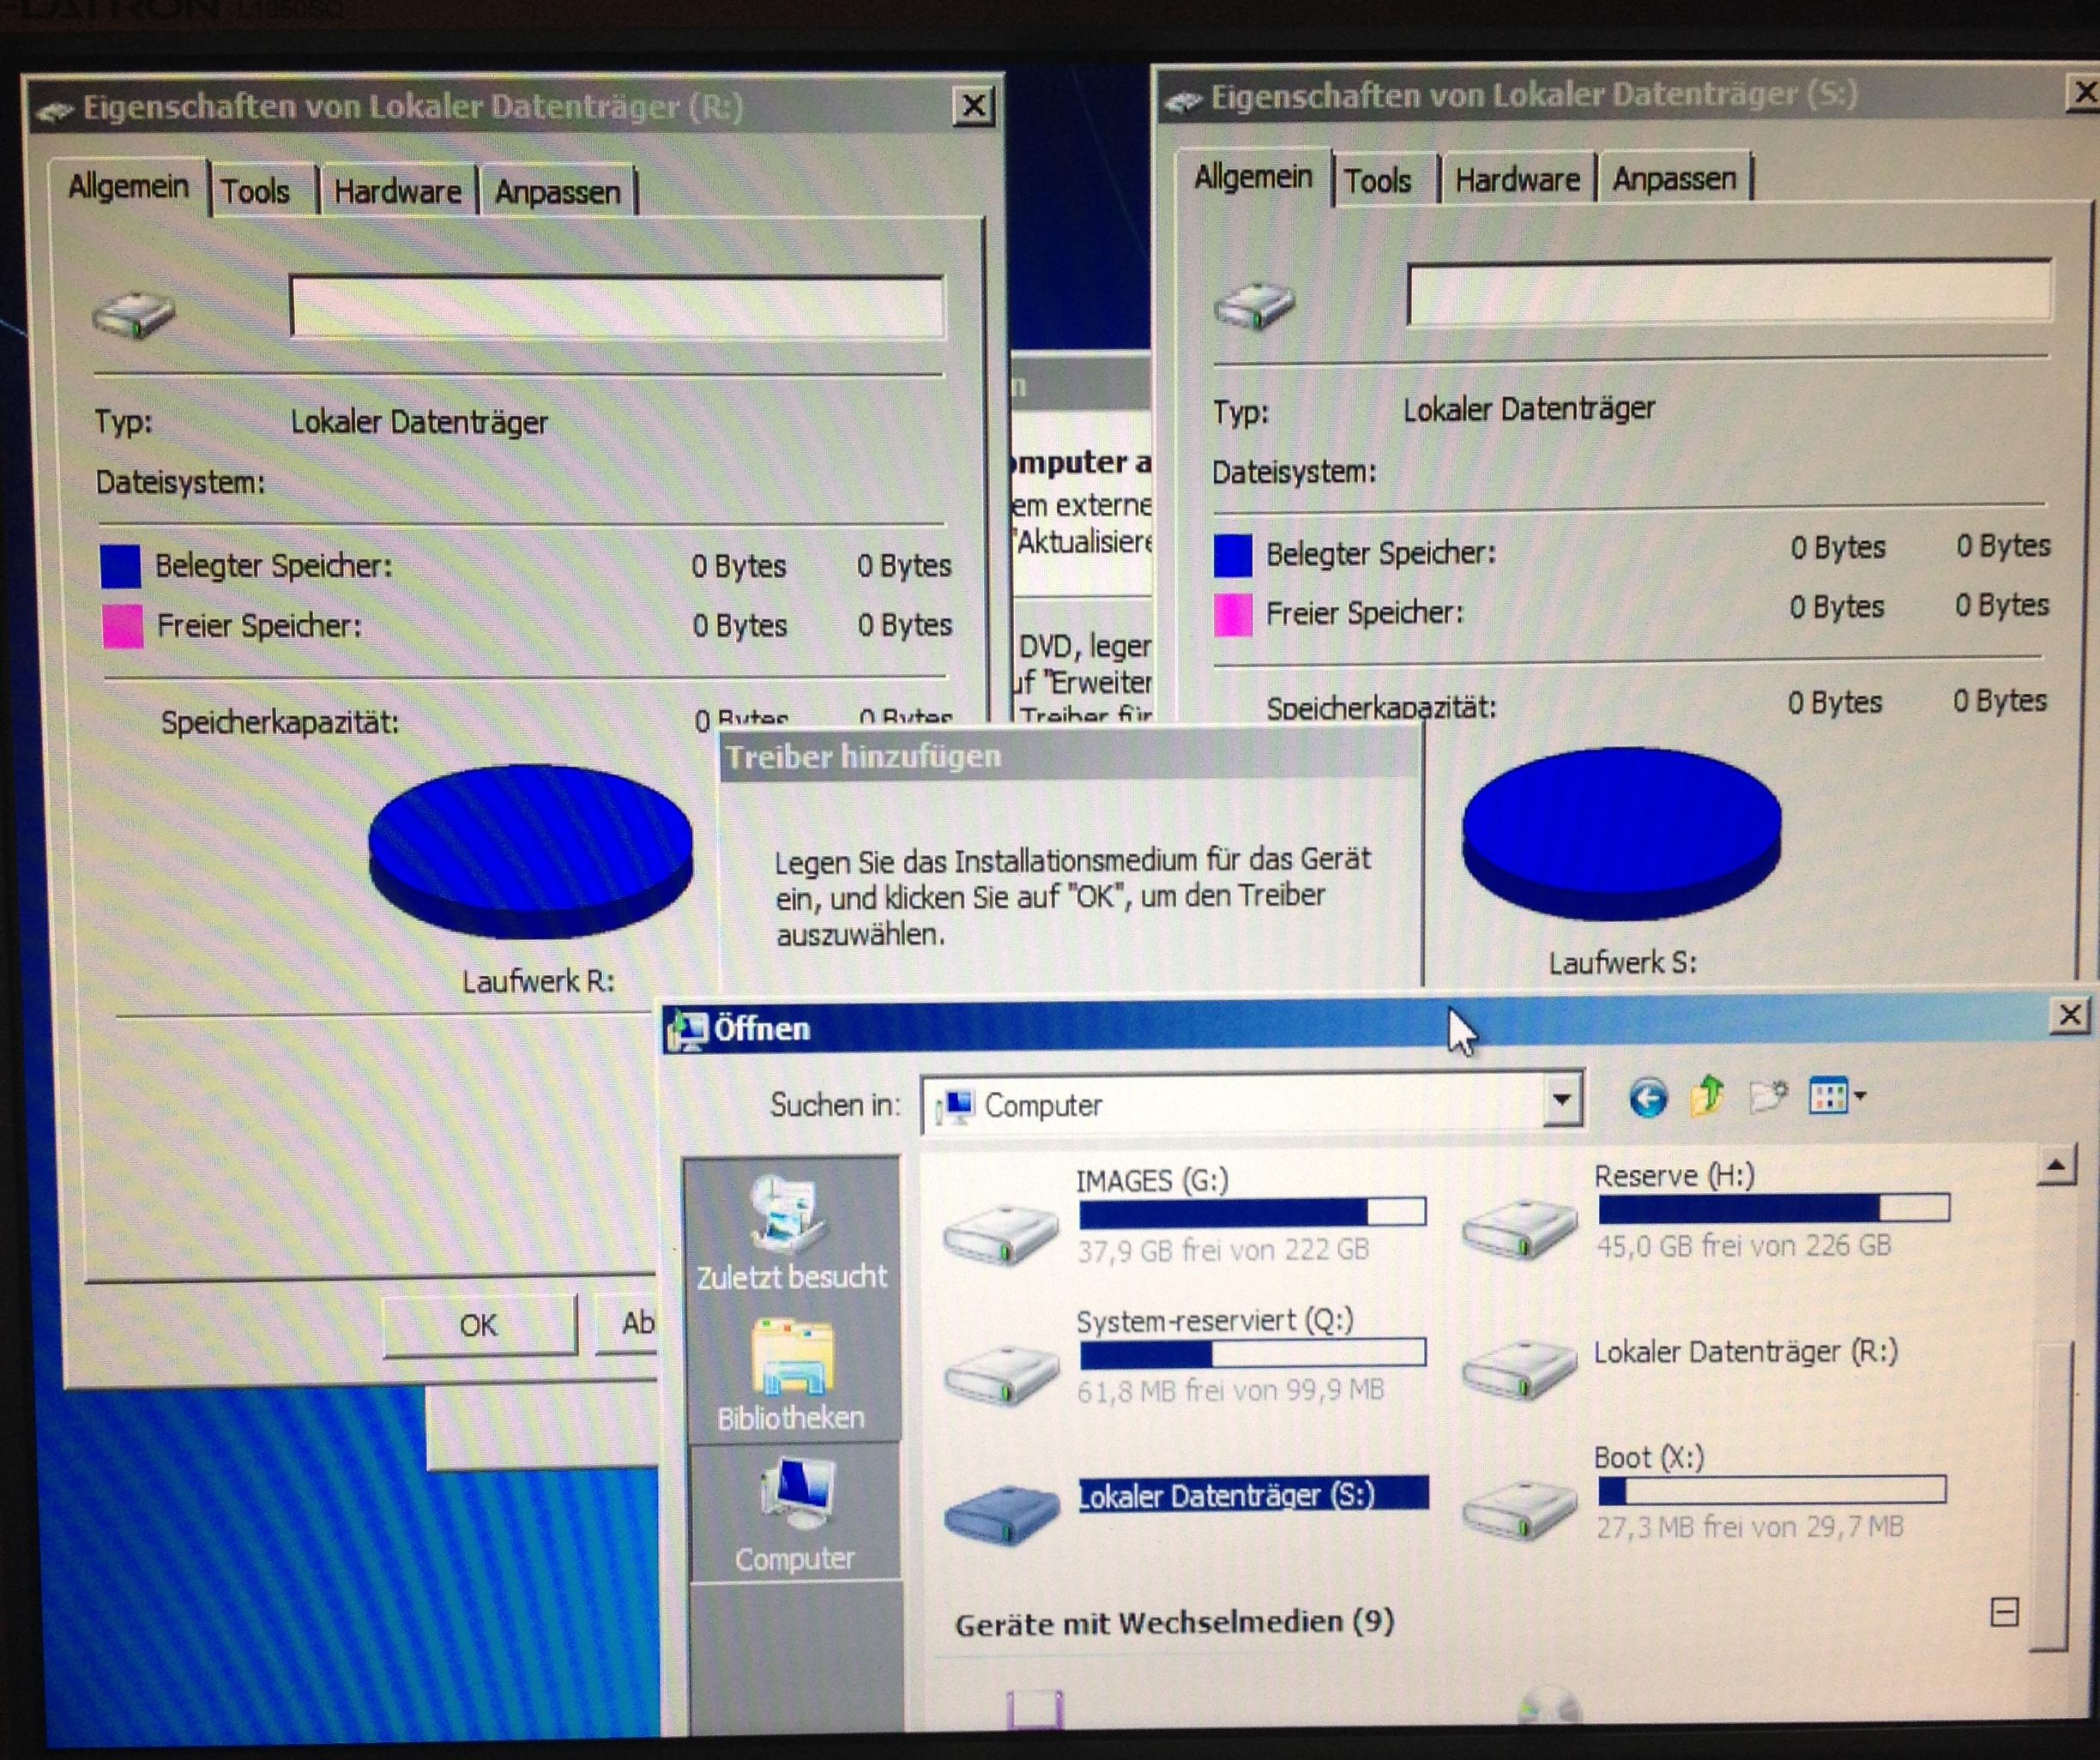Open the view menu icon in Öffnen toolbar

click(1836, 1097)
